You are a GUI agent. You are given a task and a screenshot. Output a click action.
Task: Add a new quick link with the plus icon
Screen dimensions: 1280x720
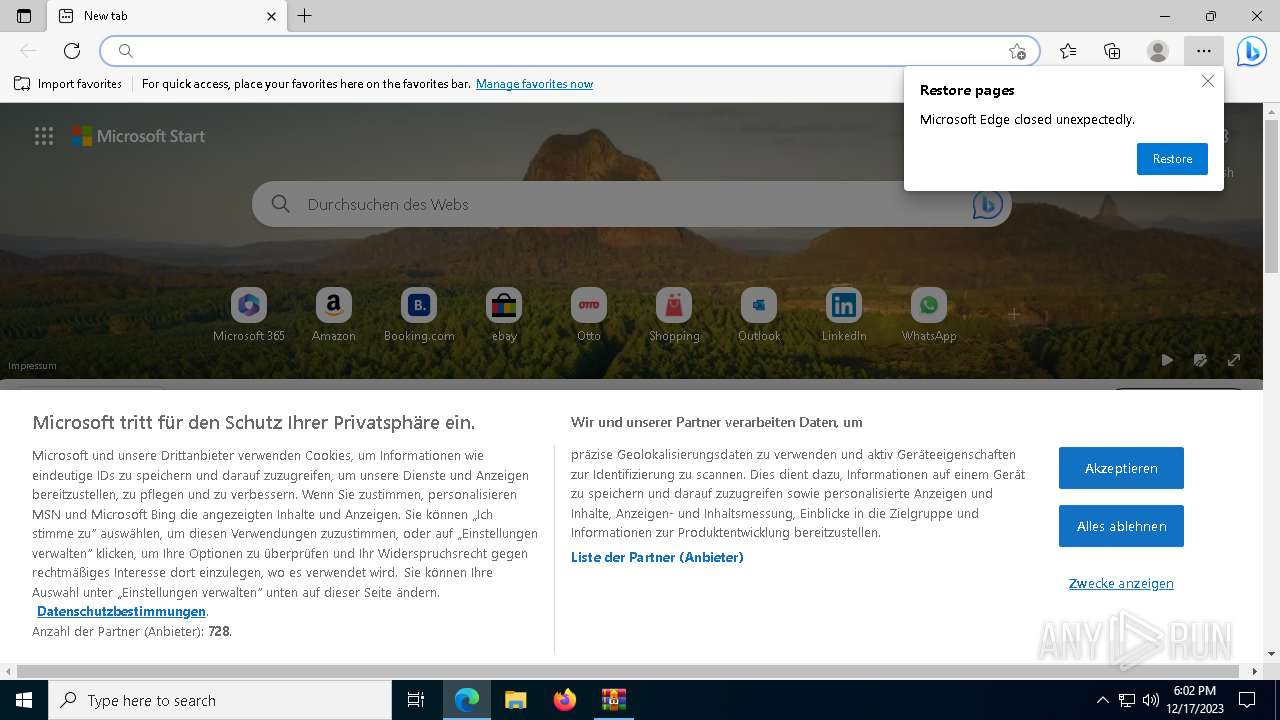tap(1014, 314)
